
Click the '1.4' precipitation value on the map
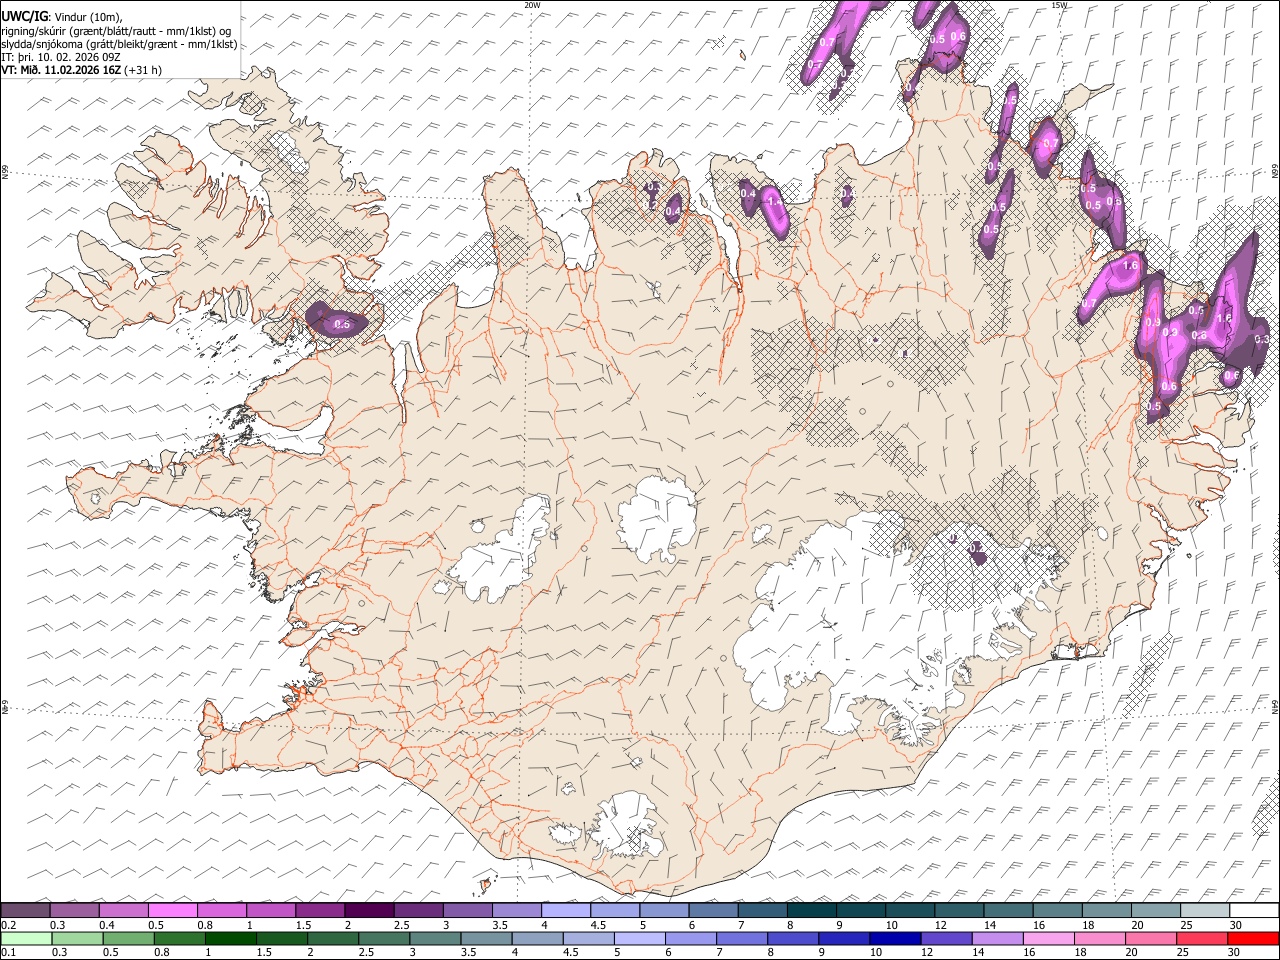(x=774, y=201)
